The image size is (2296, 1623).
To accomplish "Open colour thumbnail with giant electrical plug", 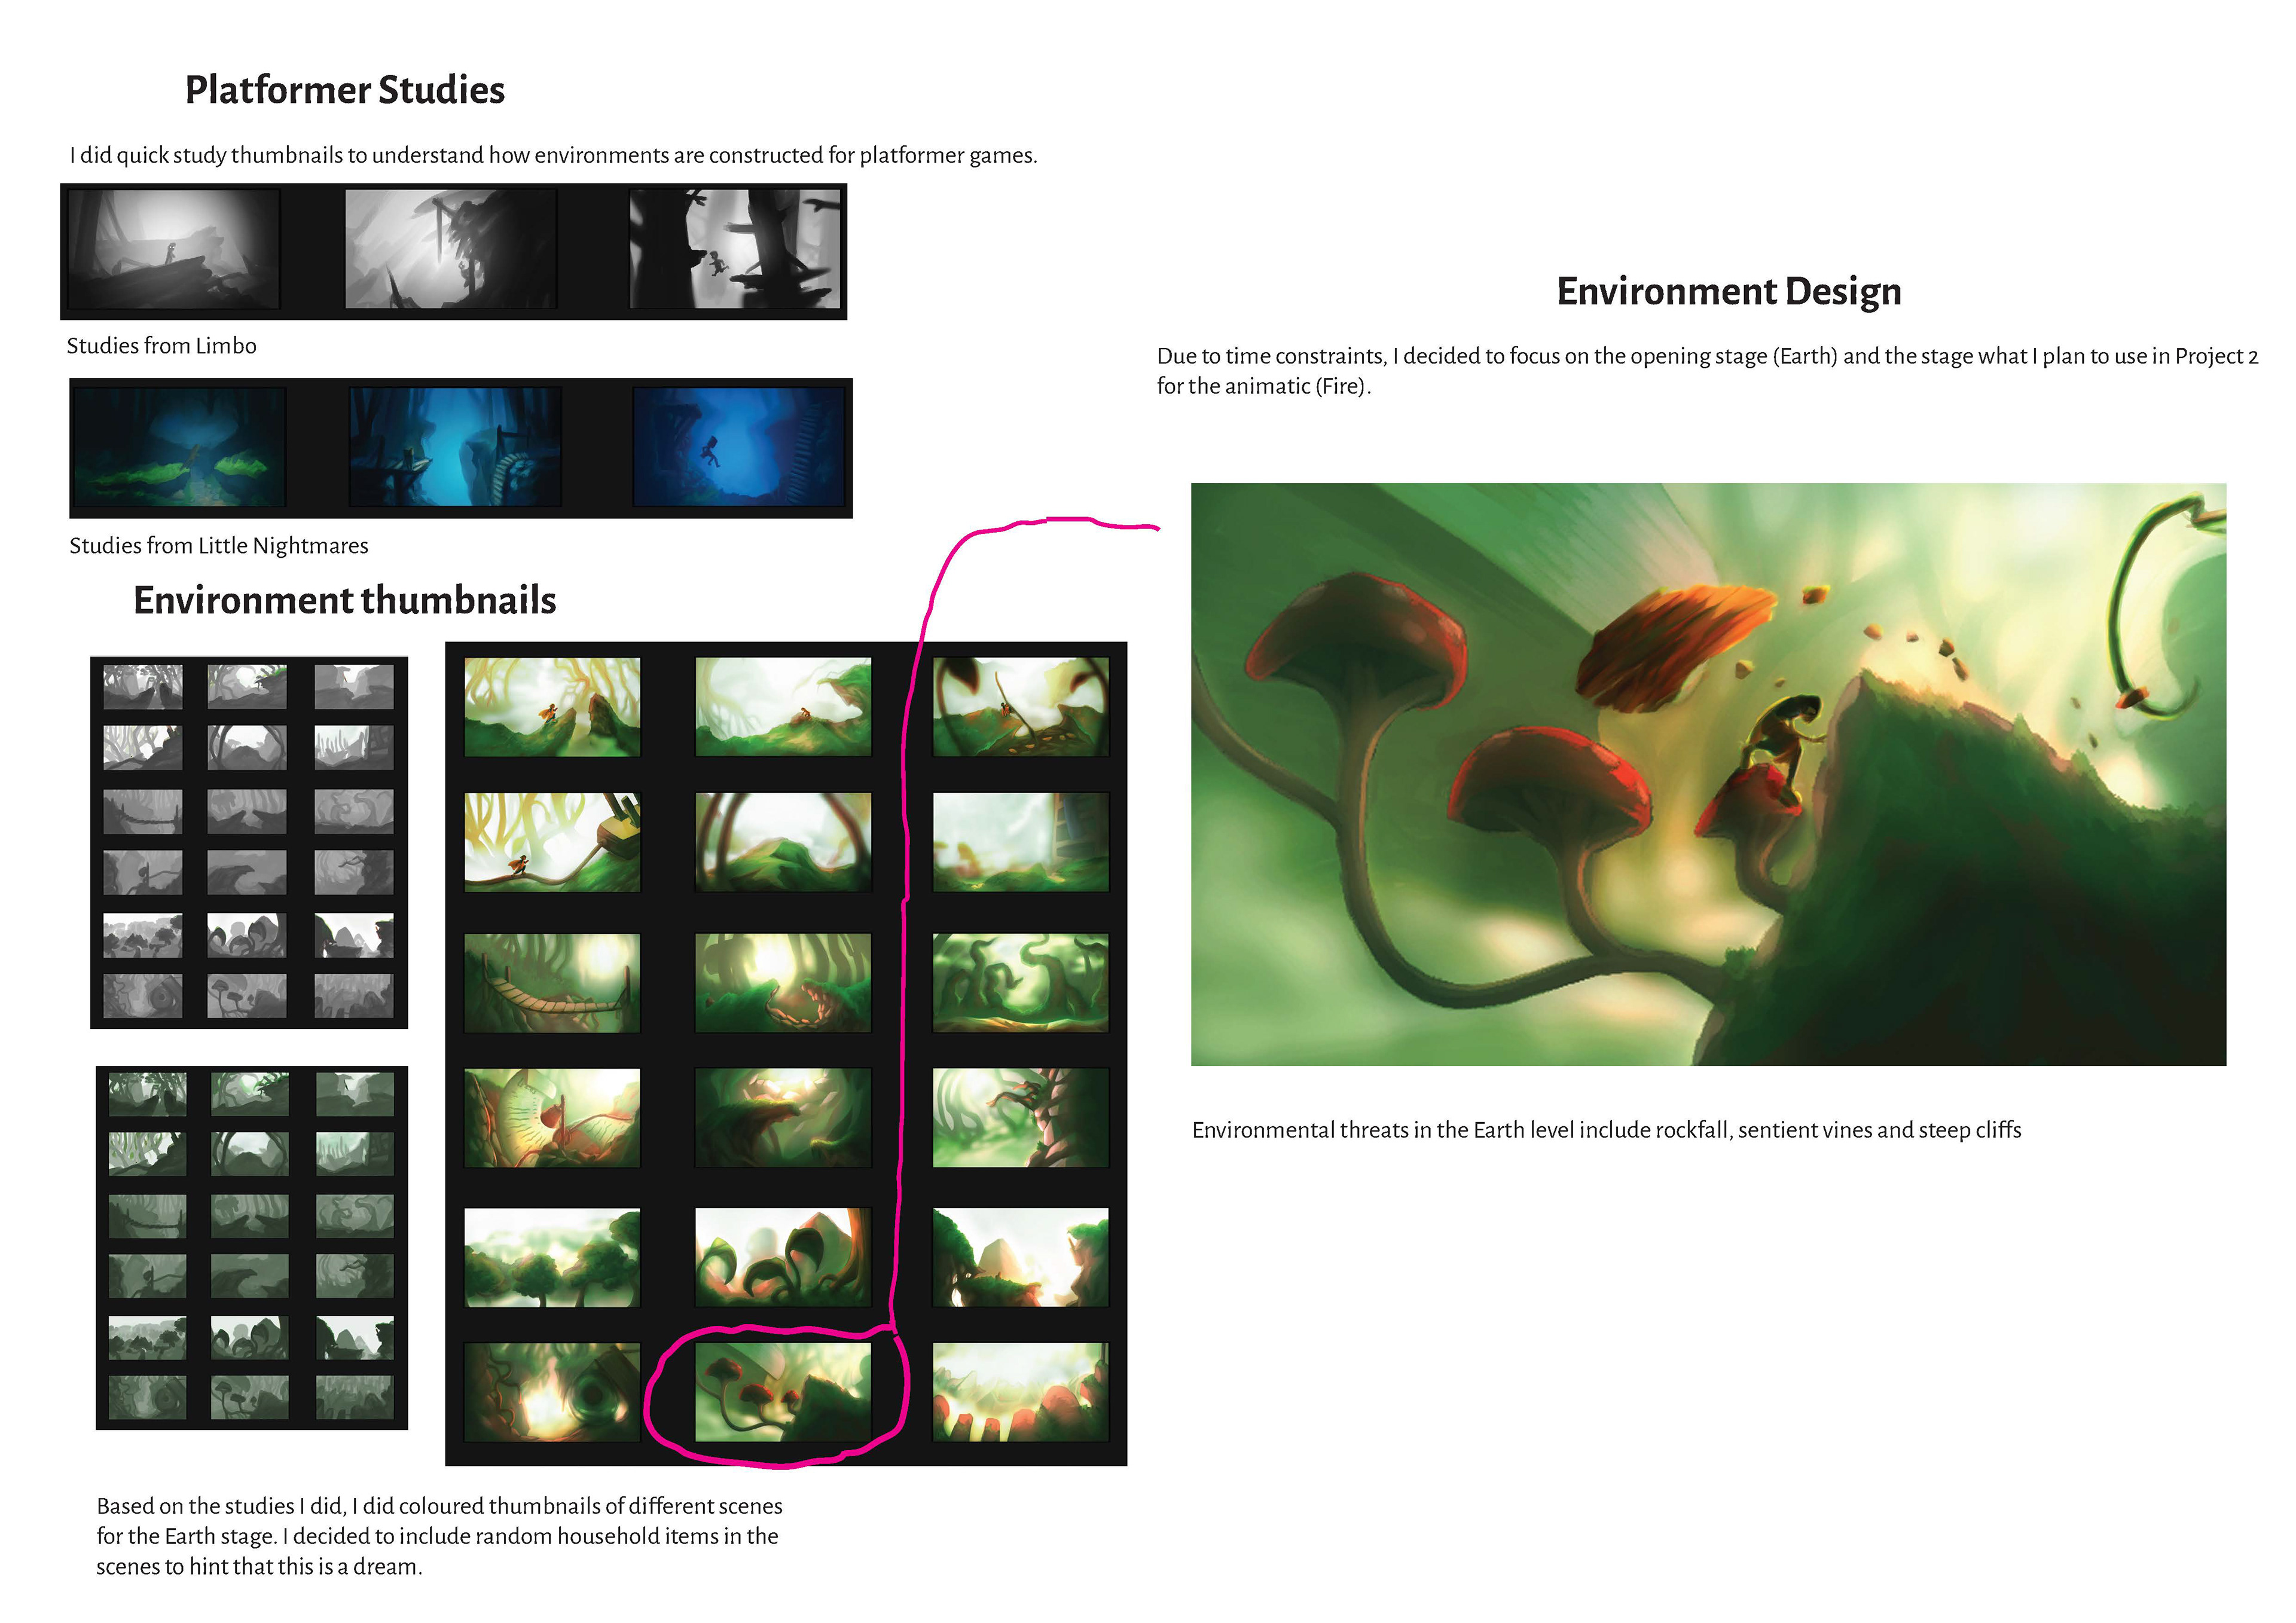I will coord(552,842).
